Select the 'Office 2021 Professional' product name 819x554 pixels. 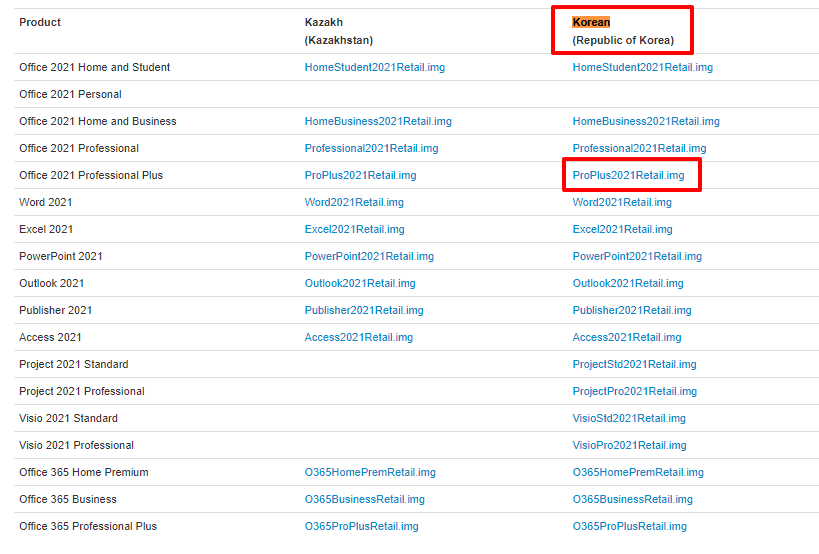[x=79, y=148]
